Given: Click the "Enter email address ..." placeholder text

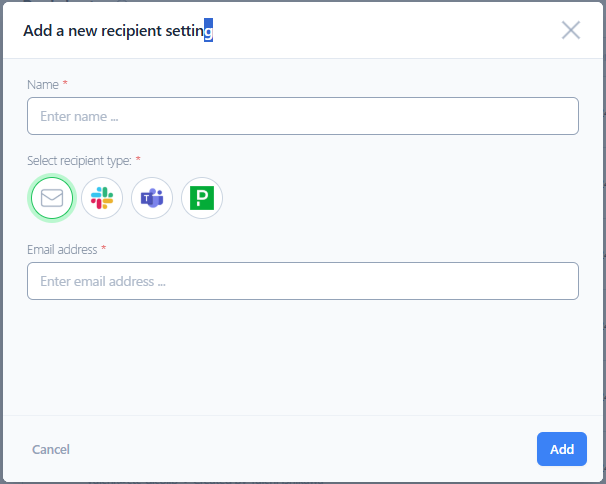Looking at the screenshot, I should click(x=102, y=281).
